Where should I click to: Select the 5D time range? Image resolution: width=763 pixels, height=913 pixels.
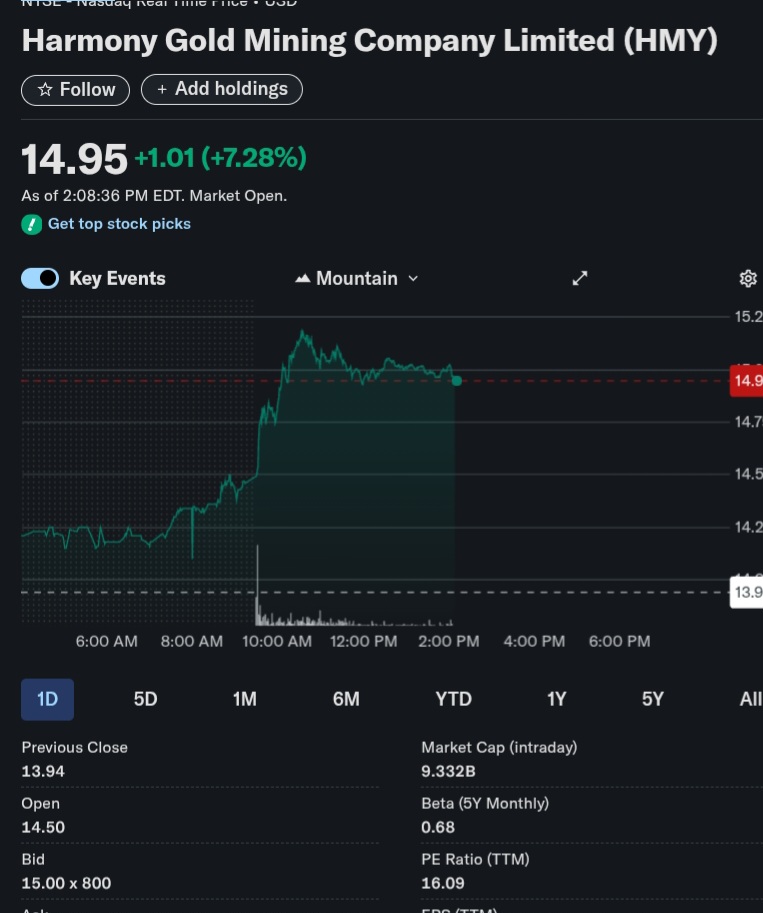coord(146,699)
